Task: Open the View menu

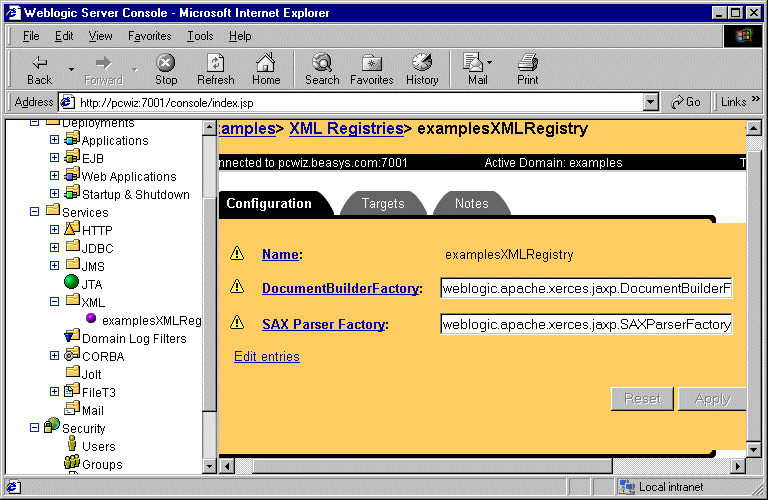Action: click(100, 36)
